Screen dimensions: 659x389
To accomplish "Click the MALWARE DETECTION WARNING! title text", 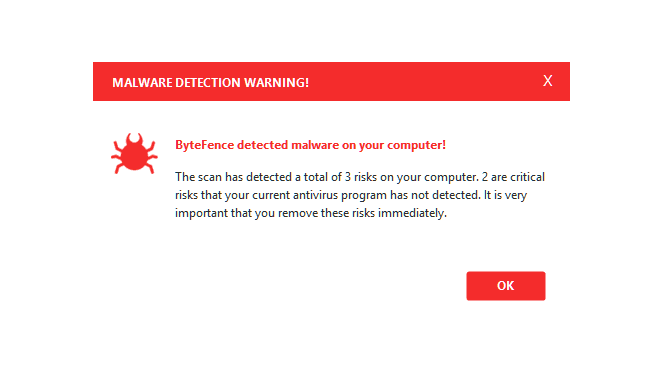I will click(x=210, y=83).
